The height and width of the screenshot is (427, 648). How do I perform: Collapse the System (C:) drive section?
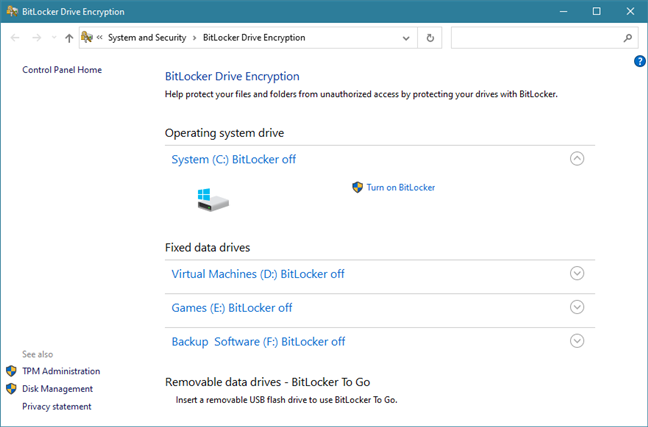(577, 159)
